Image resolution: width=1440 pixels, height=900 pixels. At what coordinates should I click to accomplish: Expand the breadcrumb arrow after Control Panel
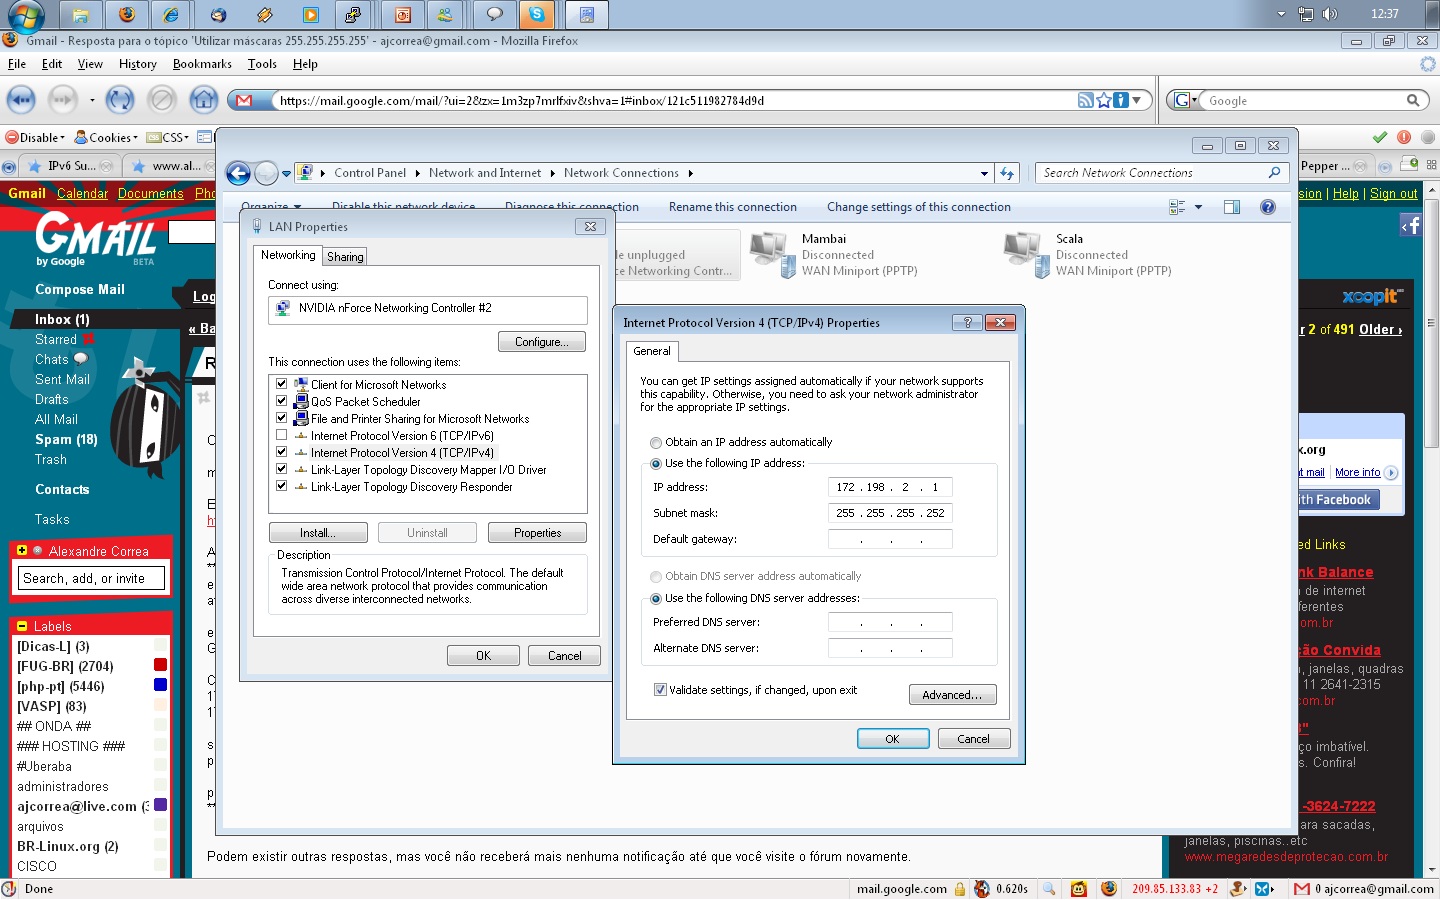[x=417, y=173]
